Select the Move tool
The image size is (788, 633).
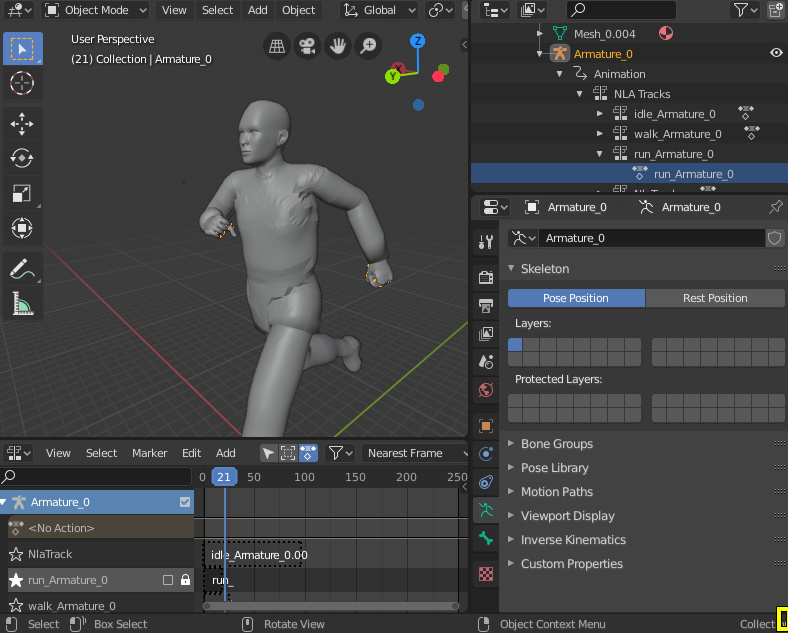[22, 123]
